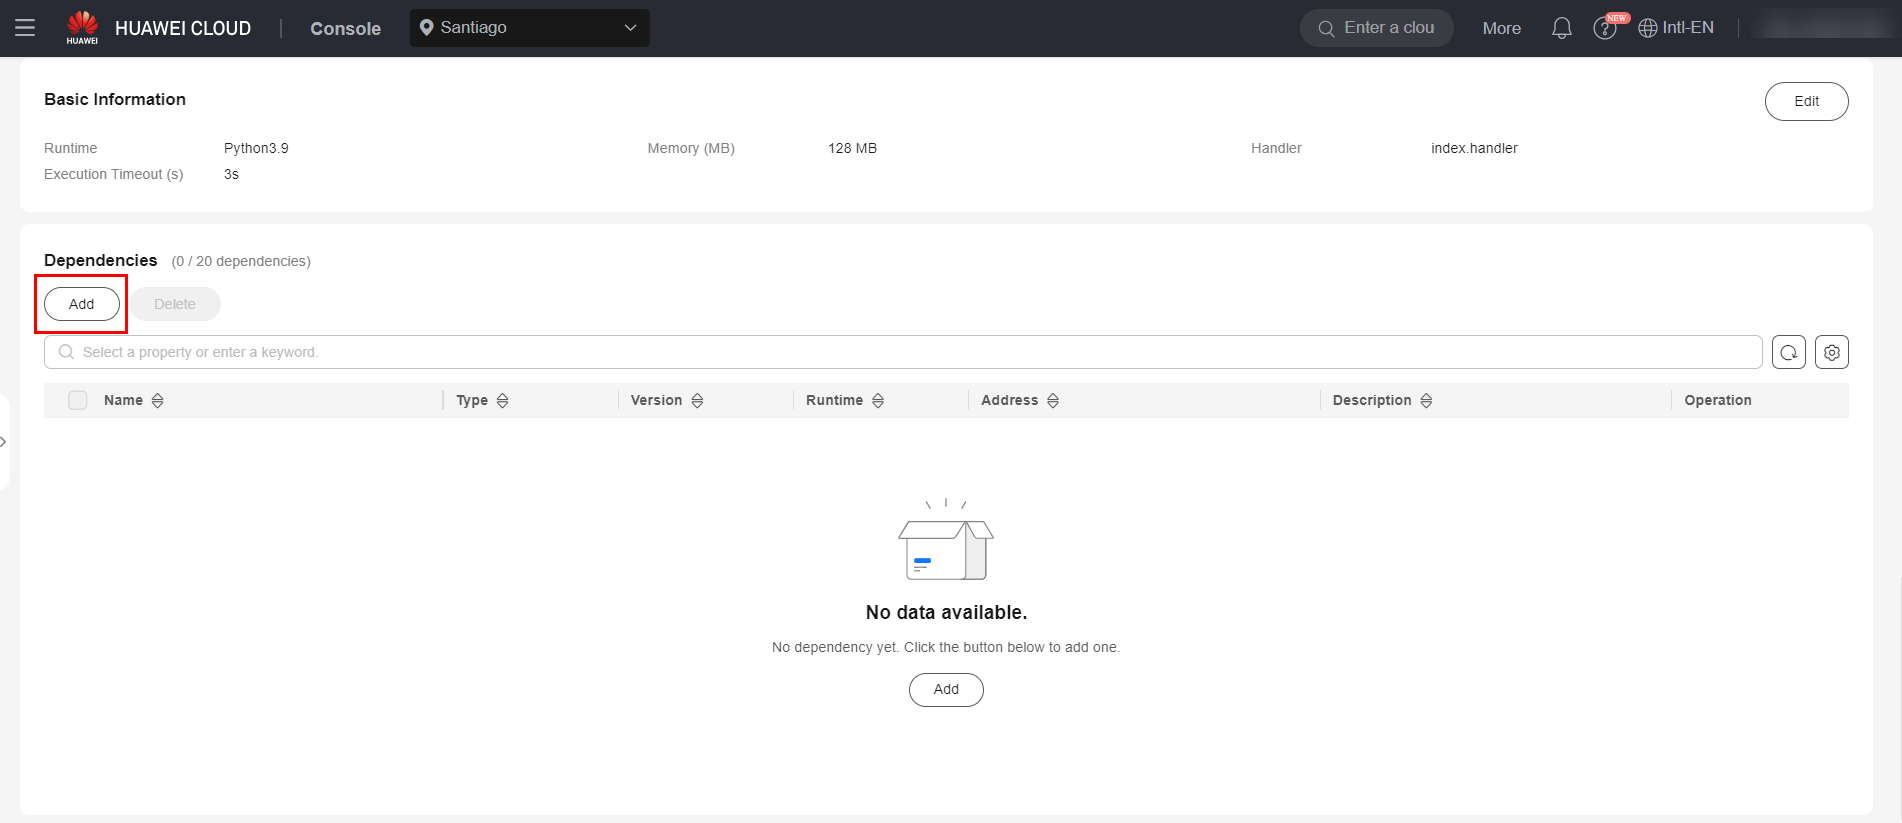1902x823 pixels.
Task: Open table column settings gear
Action: coord(1831,352)
